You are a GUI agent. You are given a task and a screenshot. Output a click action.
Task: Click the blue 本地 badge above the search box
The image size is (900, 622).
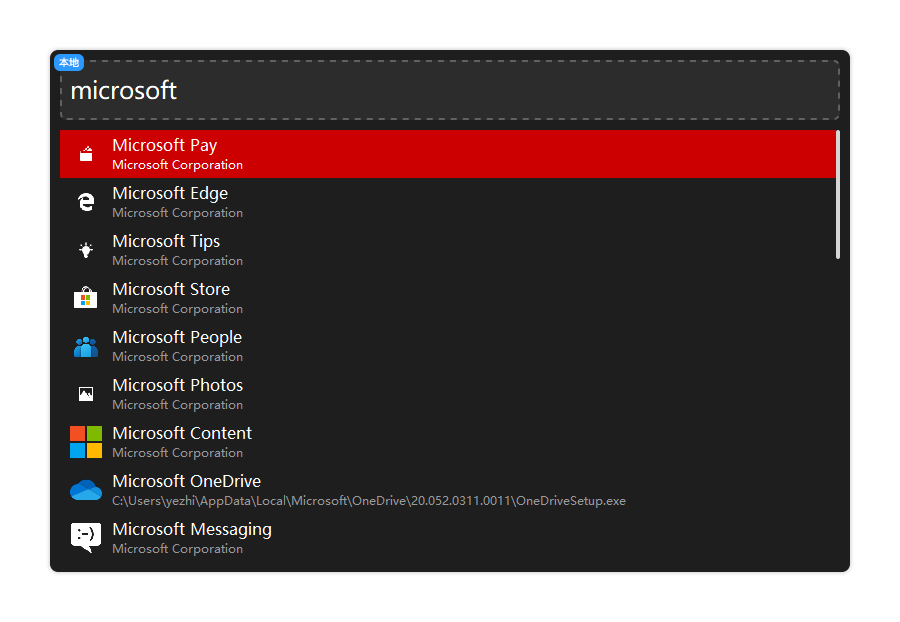[x=69, y=63]
